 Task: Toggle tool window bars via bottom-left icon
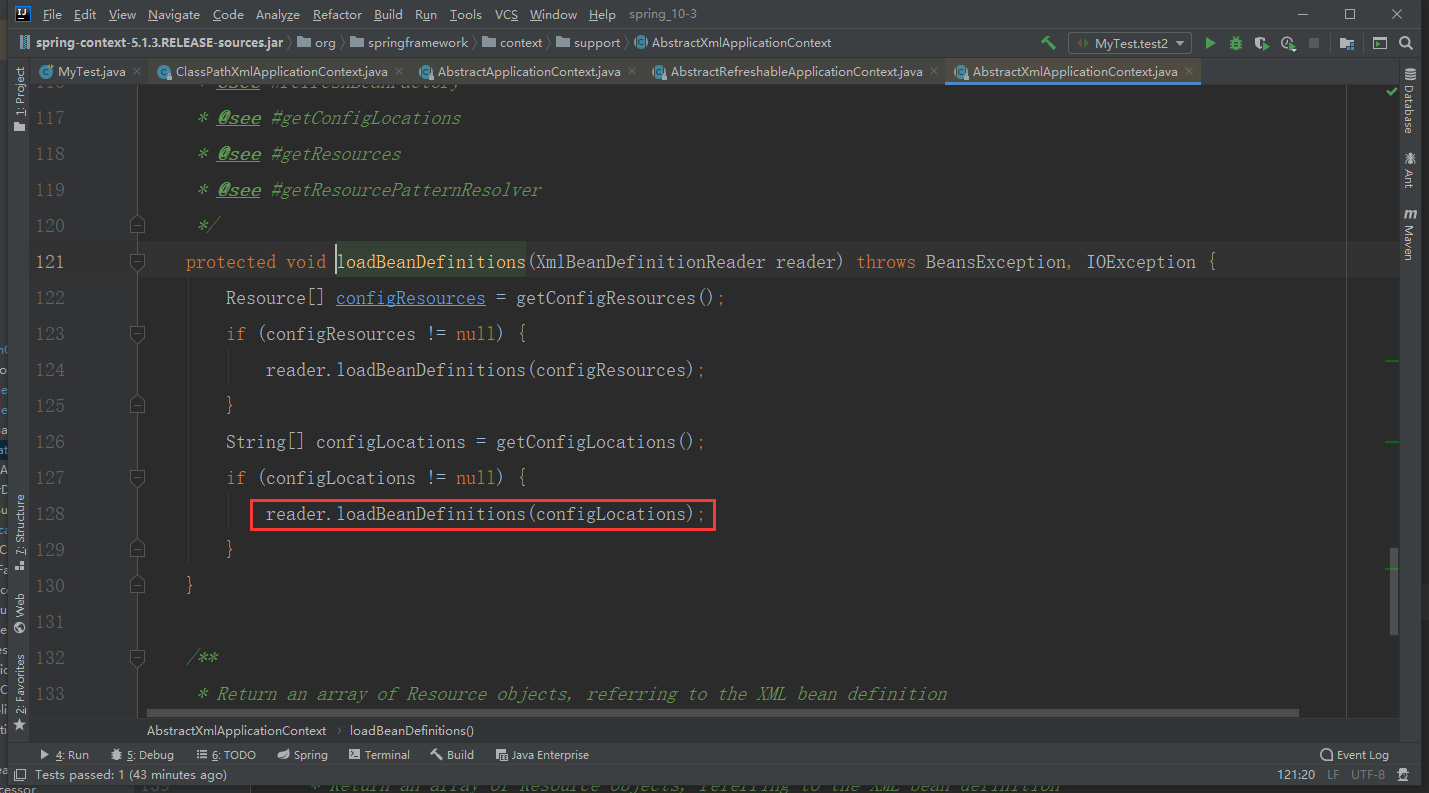(x=18, y=775)
